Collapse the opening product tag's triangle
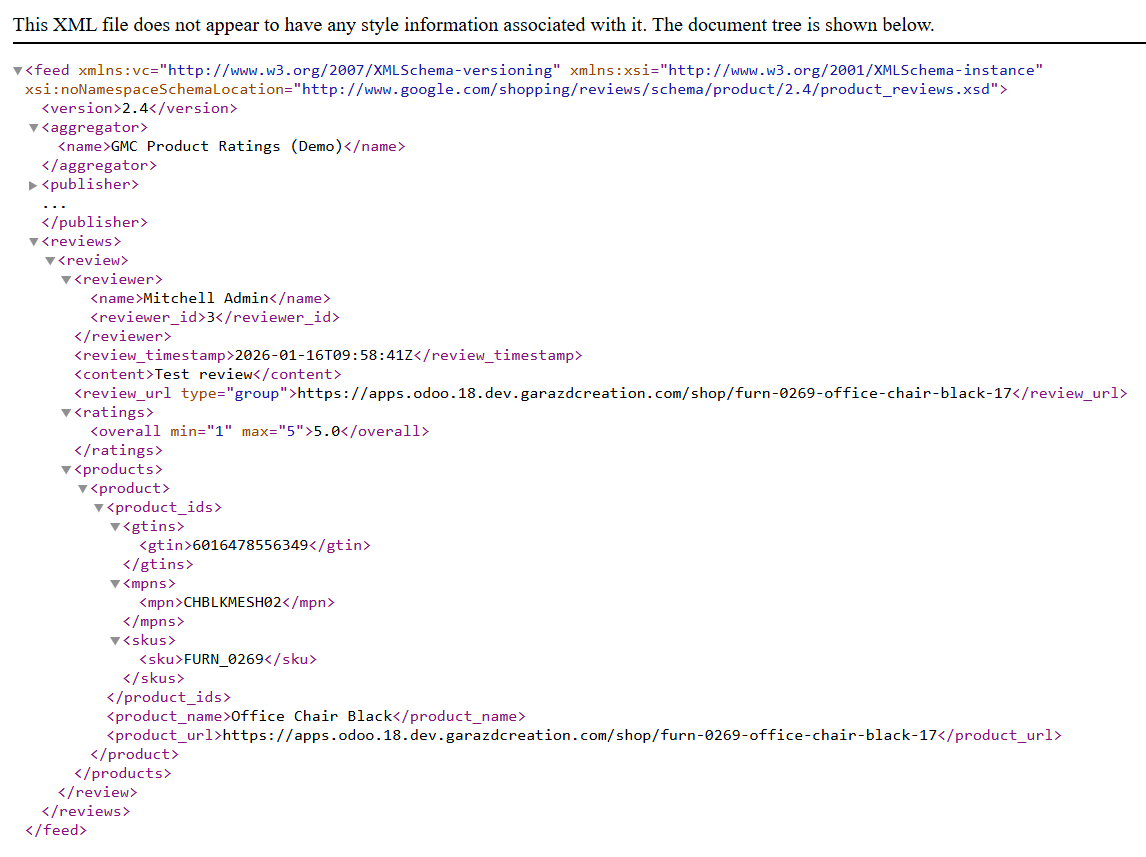Screen dimensions: 1146x857 point(83,489)
